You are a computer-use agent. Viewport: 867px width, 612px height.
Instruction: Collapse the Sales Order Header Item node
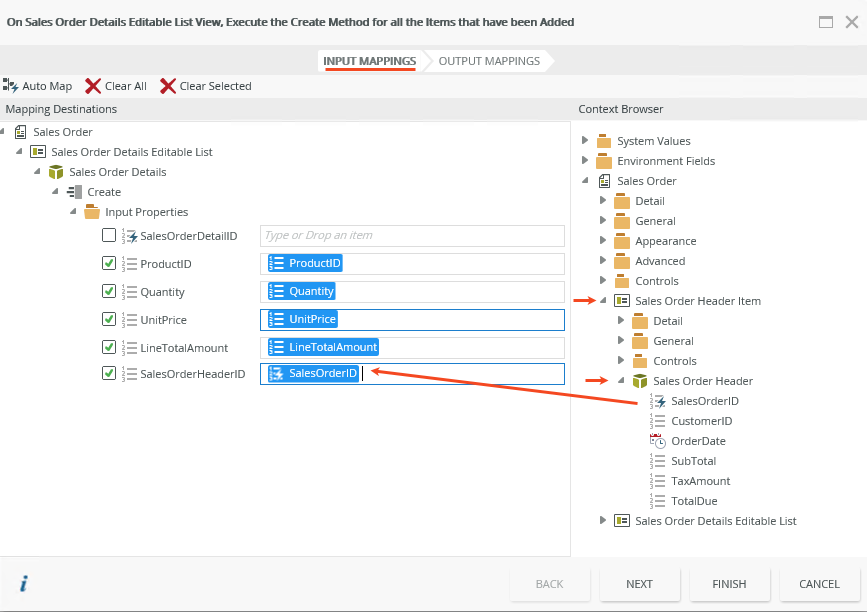coord(603,301)
